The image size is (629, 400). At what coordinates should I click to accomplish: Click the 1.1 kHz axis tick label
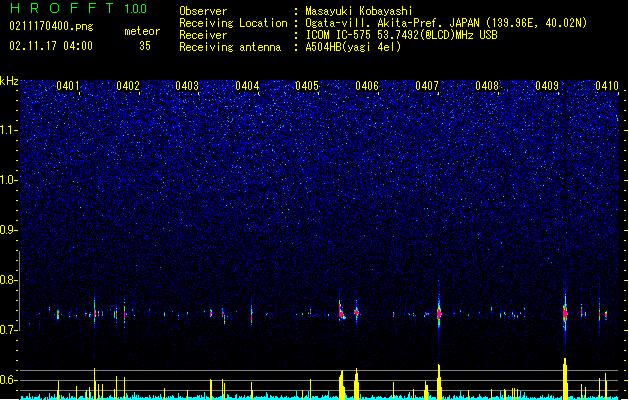(x=9, y=130)
